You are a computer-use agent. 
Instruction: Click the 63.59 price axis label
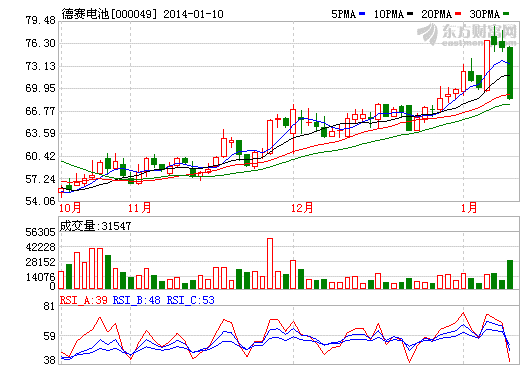coord(40,133)
